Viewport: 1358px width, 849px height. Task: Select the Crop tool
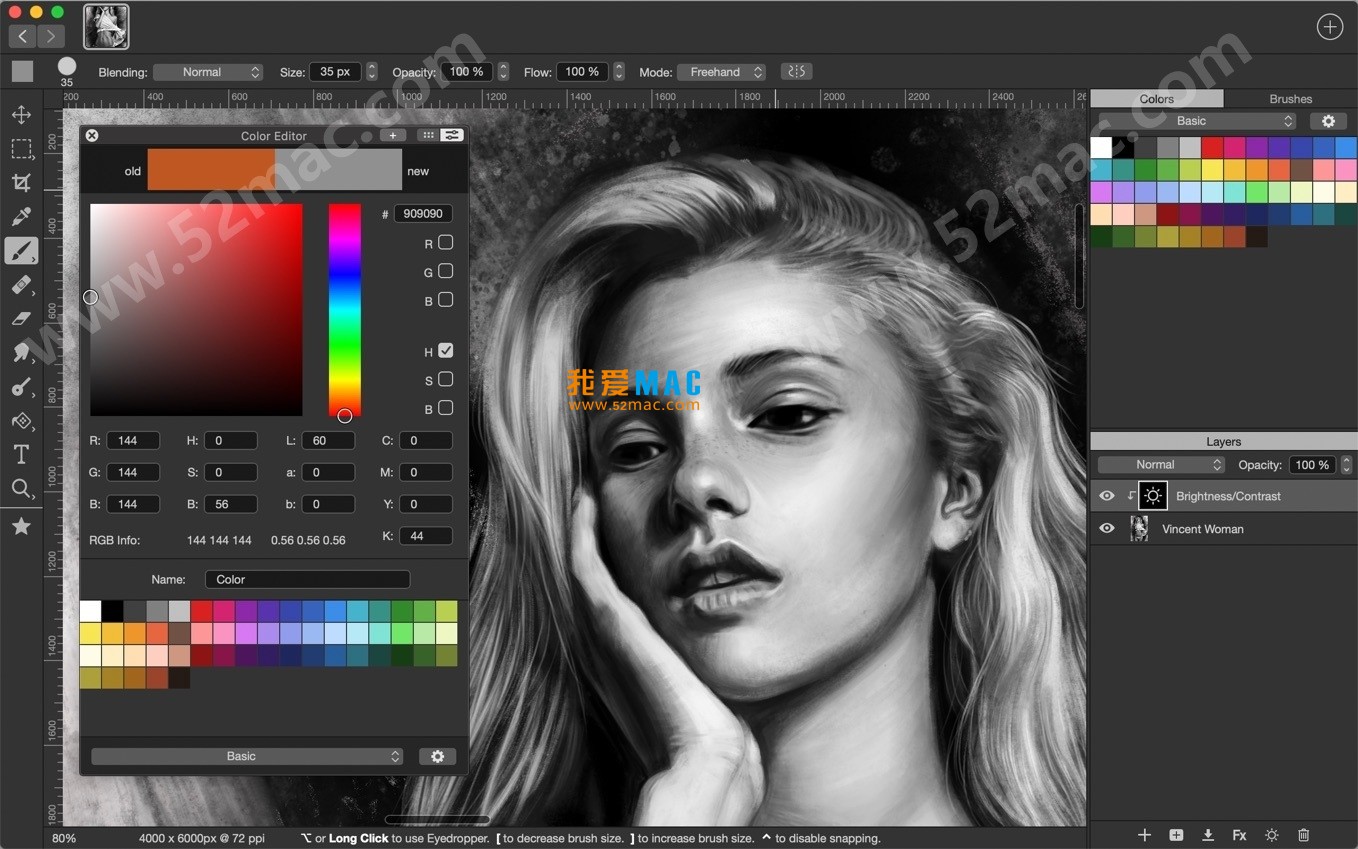(x=21, y=183)
